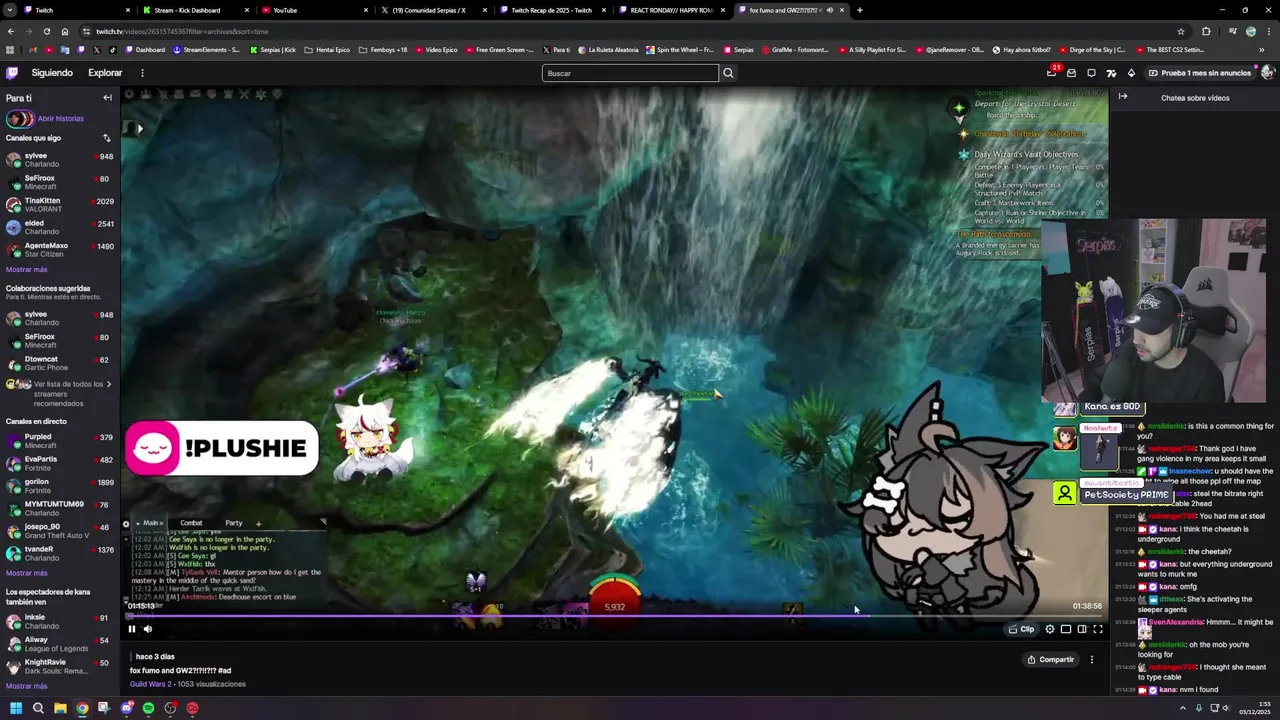The width and height of the screenshot is (1280, 720).
Task: Open josepo_90 Grand Theft Auto V channel
Action: pos(60,531)
